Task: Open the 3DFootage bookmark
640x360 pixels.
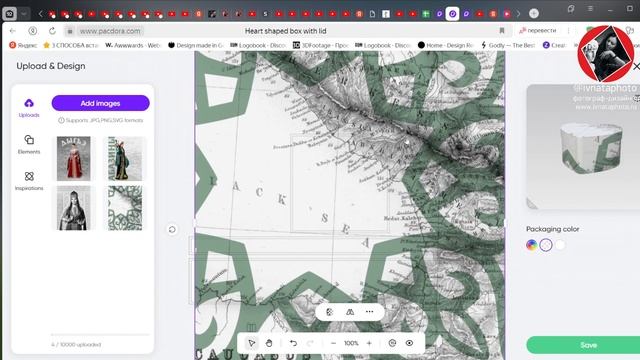Action: (x=321, y=45)
